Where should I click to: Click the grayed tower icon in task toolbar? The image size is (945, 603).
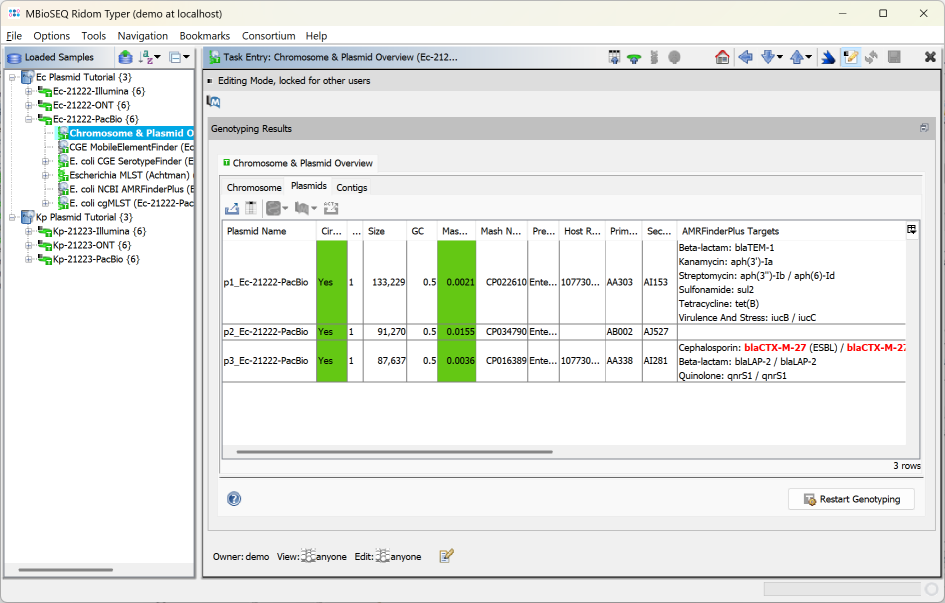[x=654, y=57]
